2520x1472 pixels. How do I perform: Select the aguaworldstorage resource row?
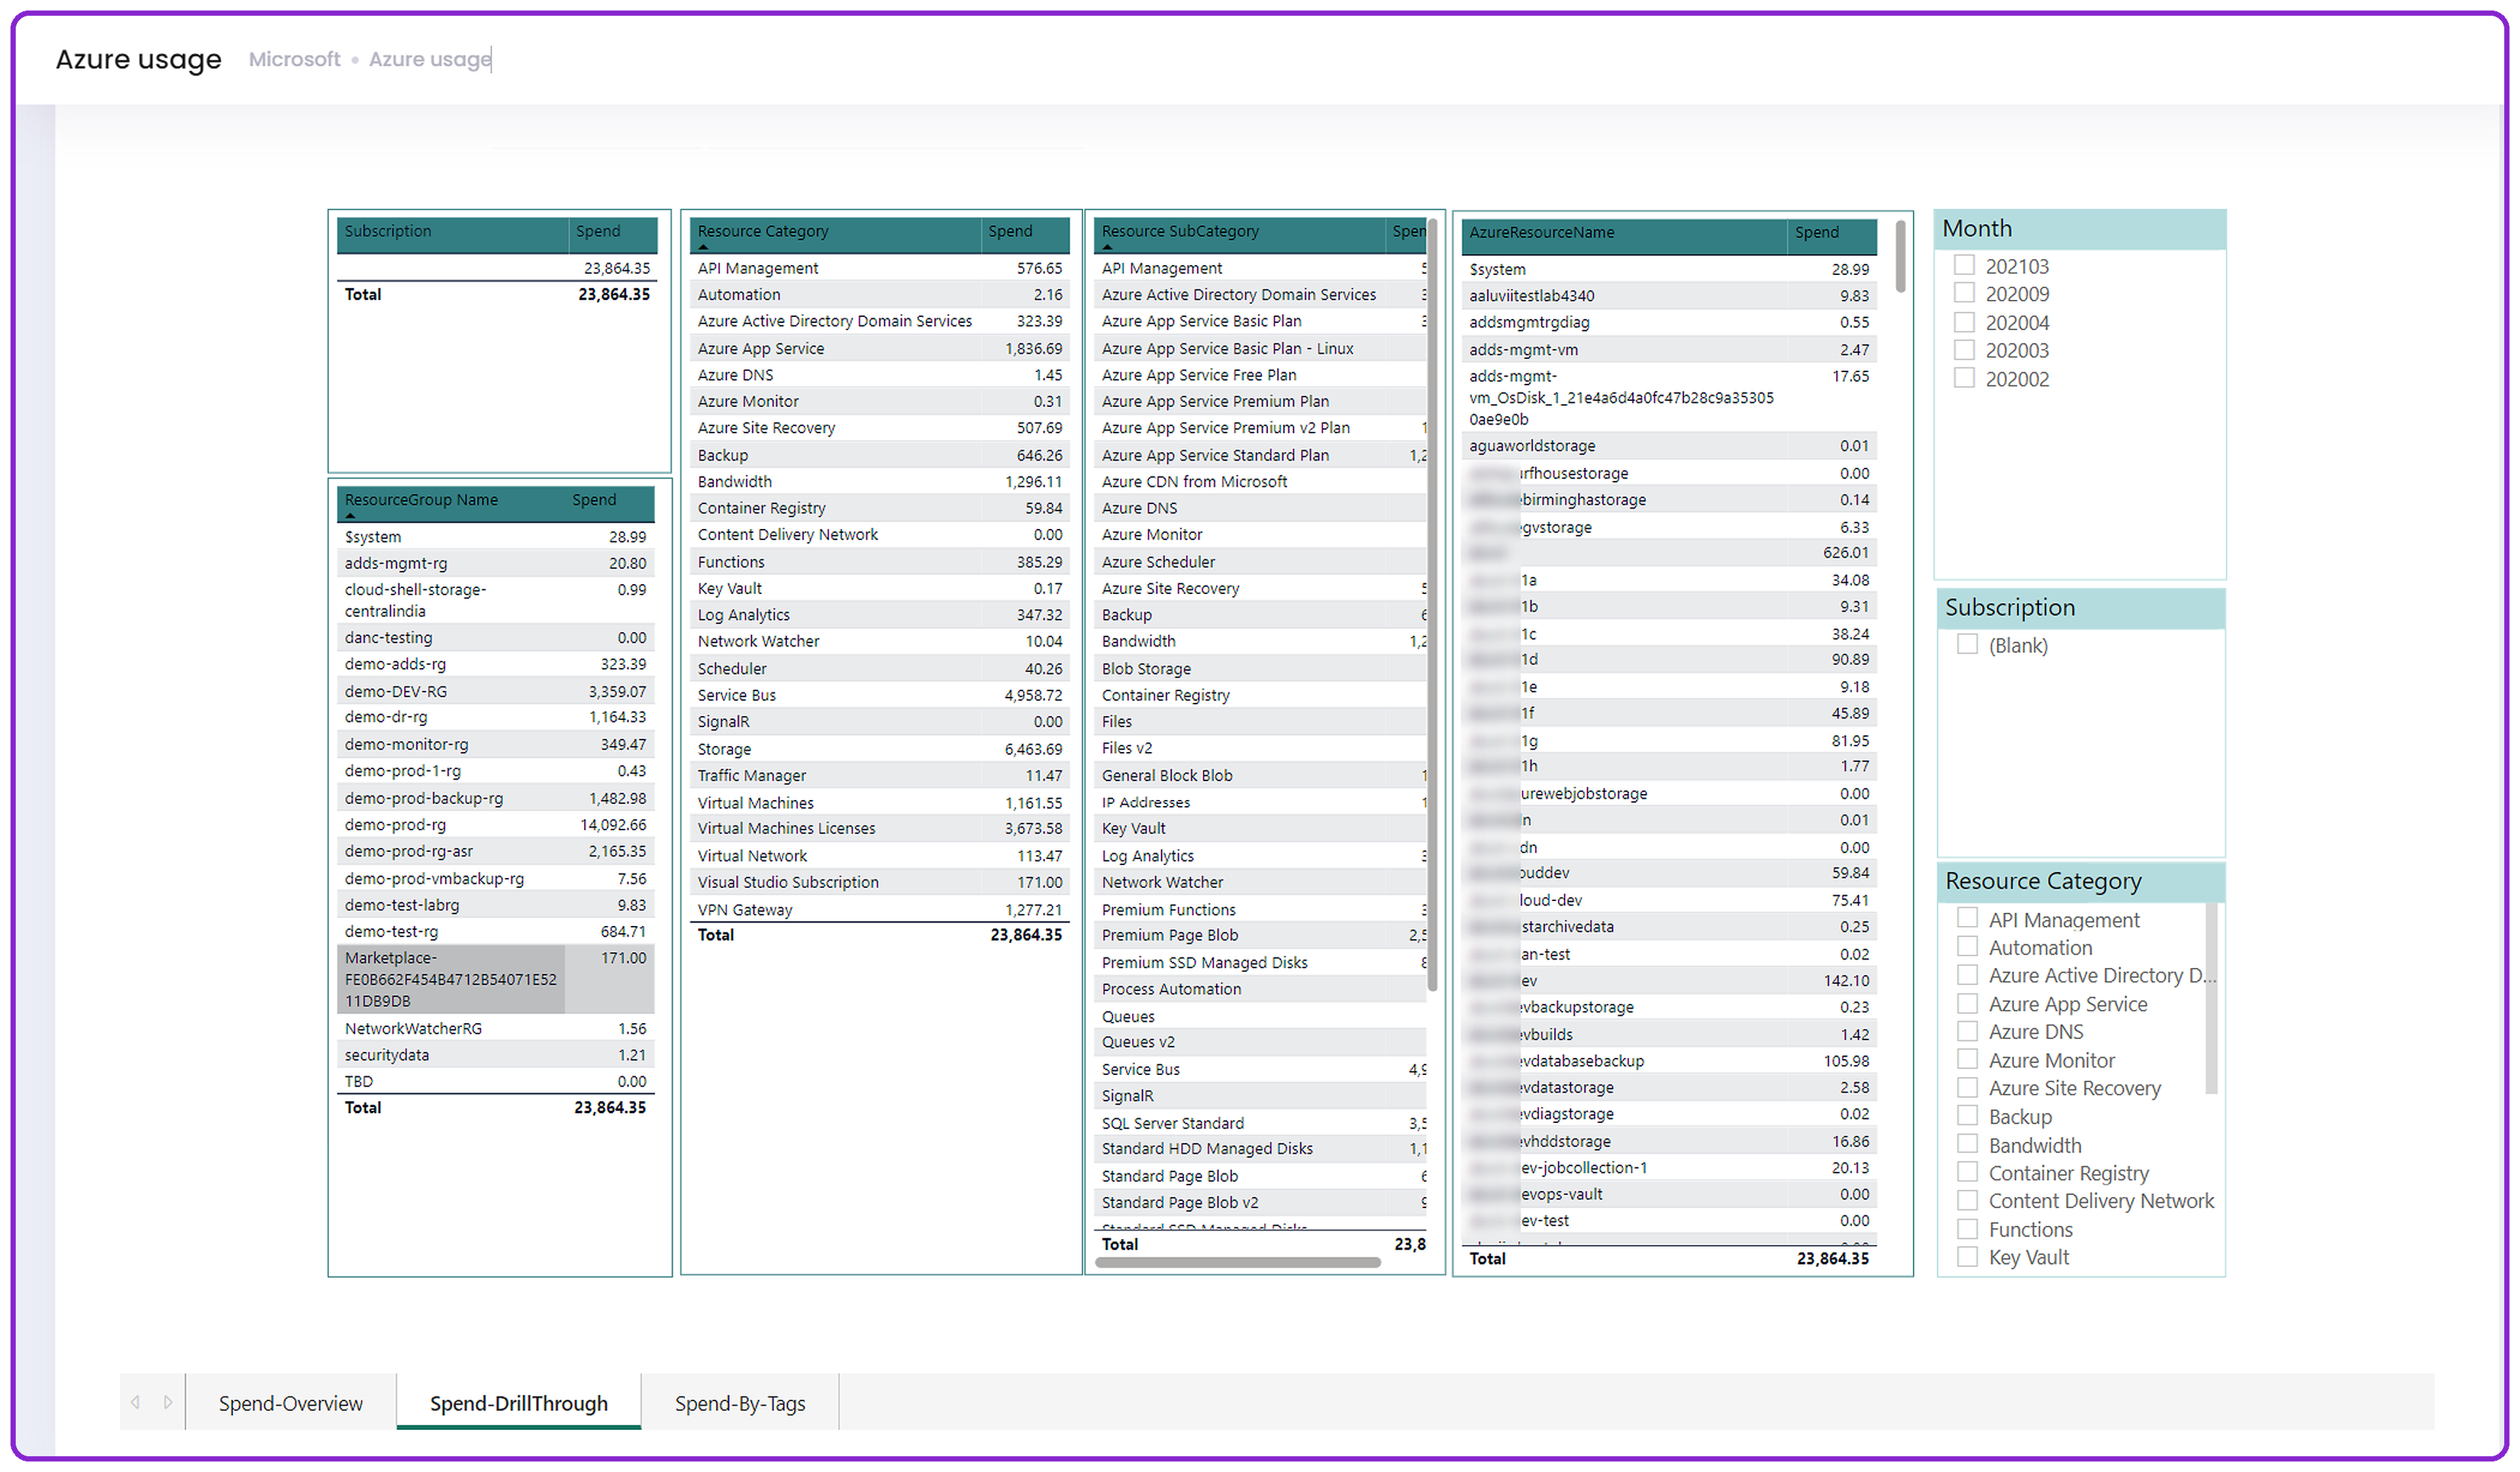[1668, 446]
